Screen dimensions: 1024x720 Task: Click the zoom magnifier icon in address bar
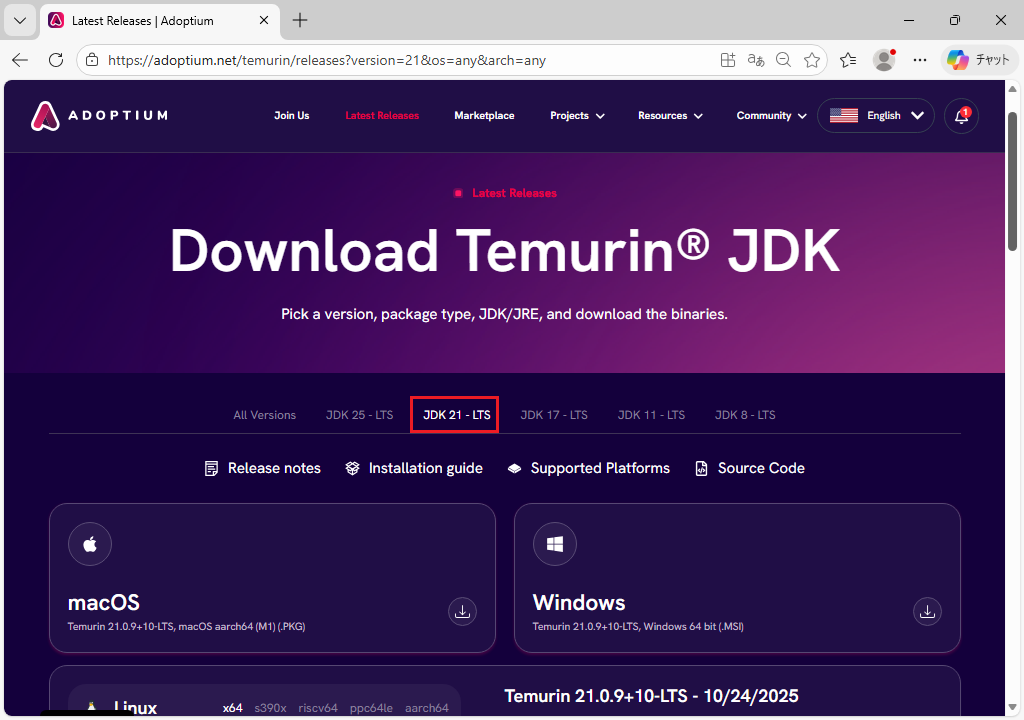click(x=784, y=60)
